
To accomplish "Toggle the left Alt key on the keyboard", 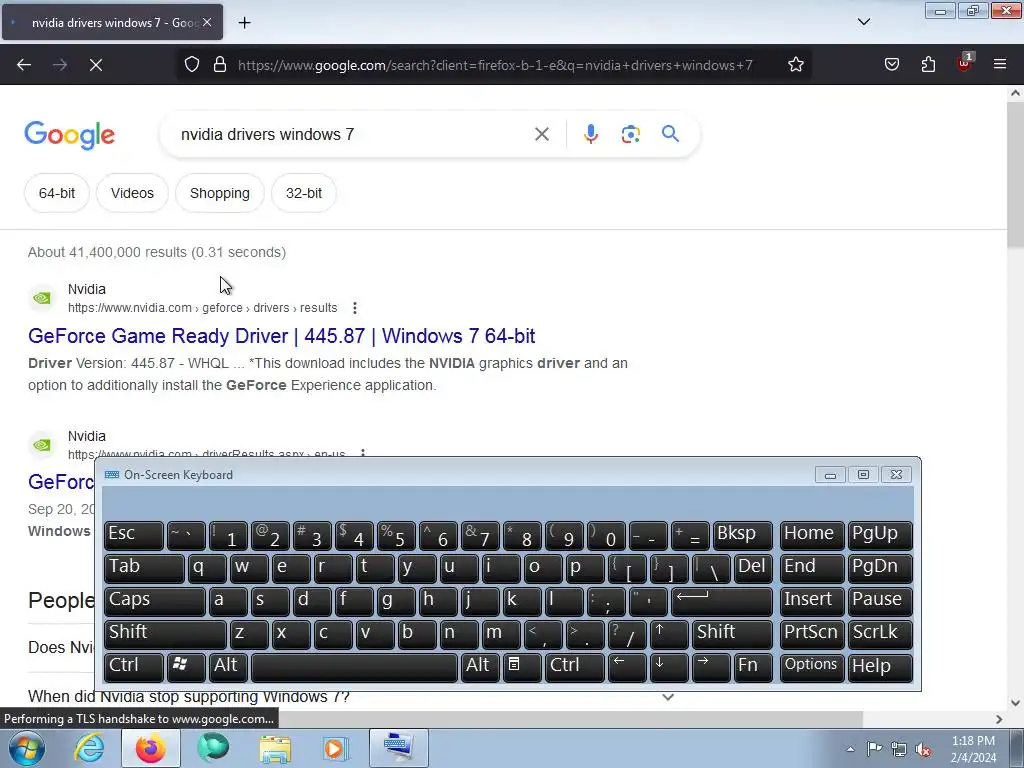I will tap(229, 667).
